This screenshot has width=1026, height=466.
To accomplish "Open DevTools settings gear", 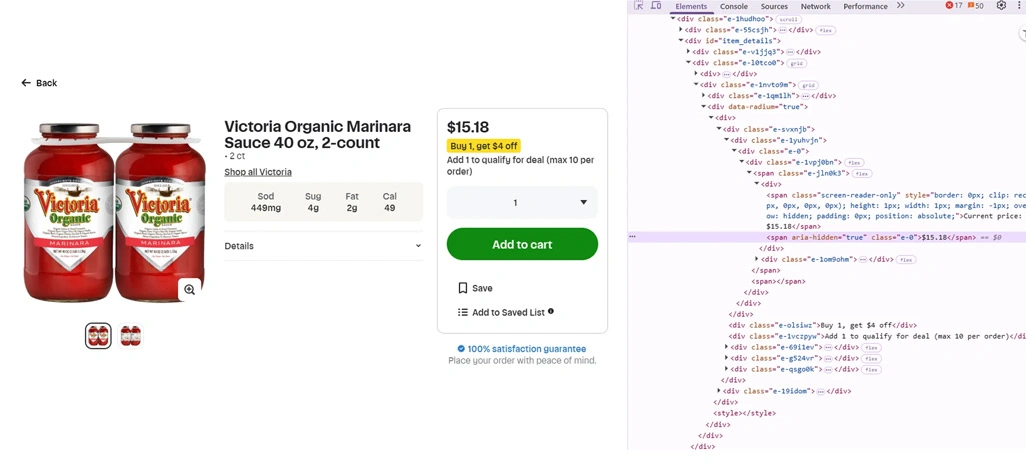I will (x=1001, y=5).
